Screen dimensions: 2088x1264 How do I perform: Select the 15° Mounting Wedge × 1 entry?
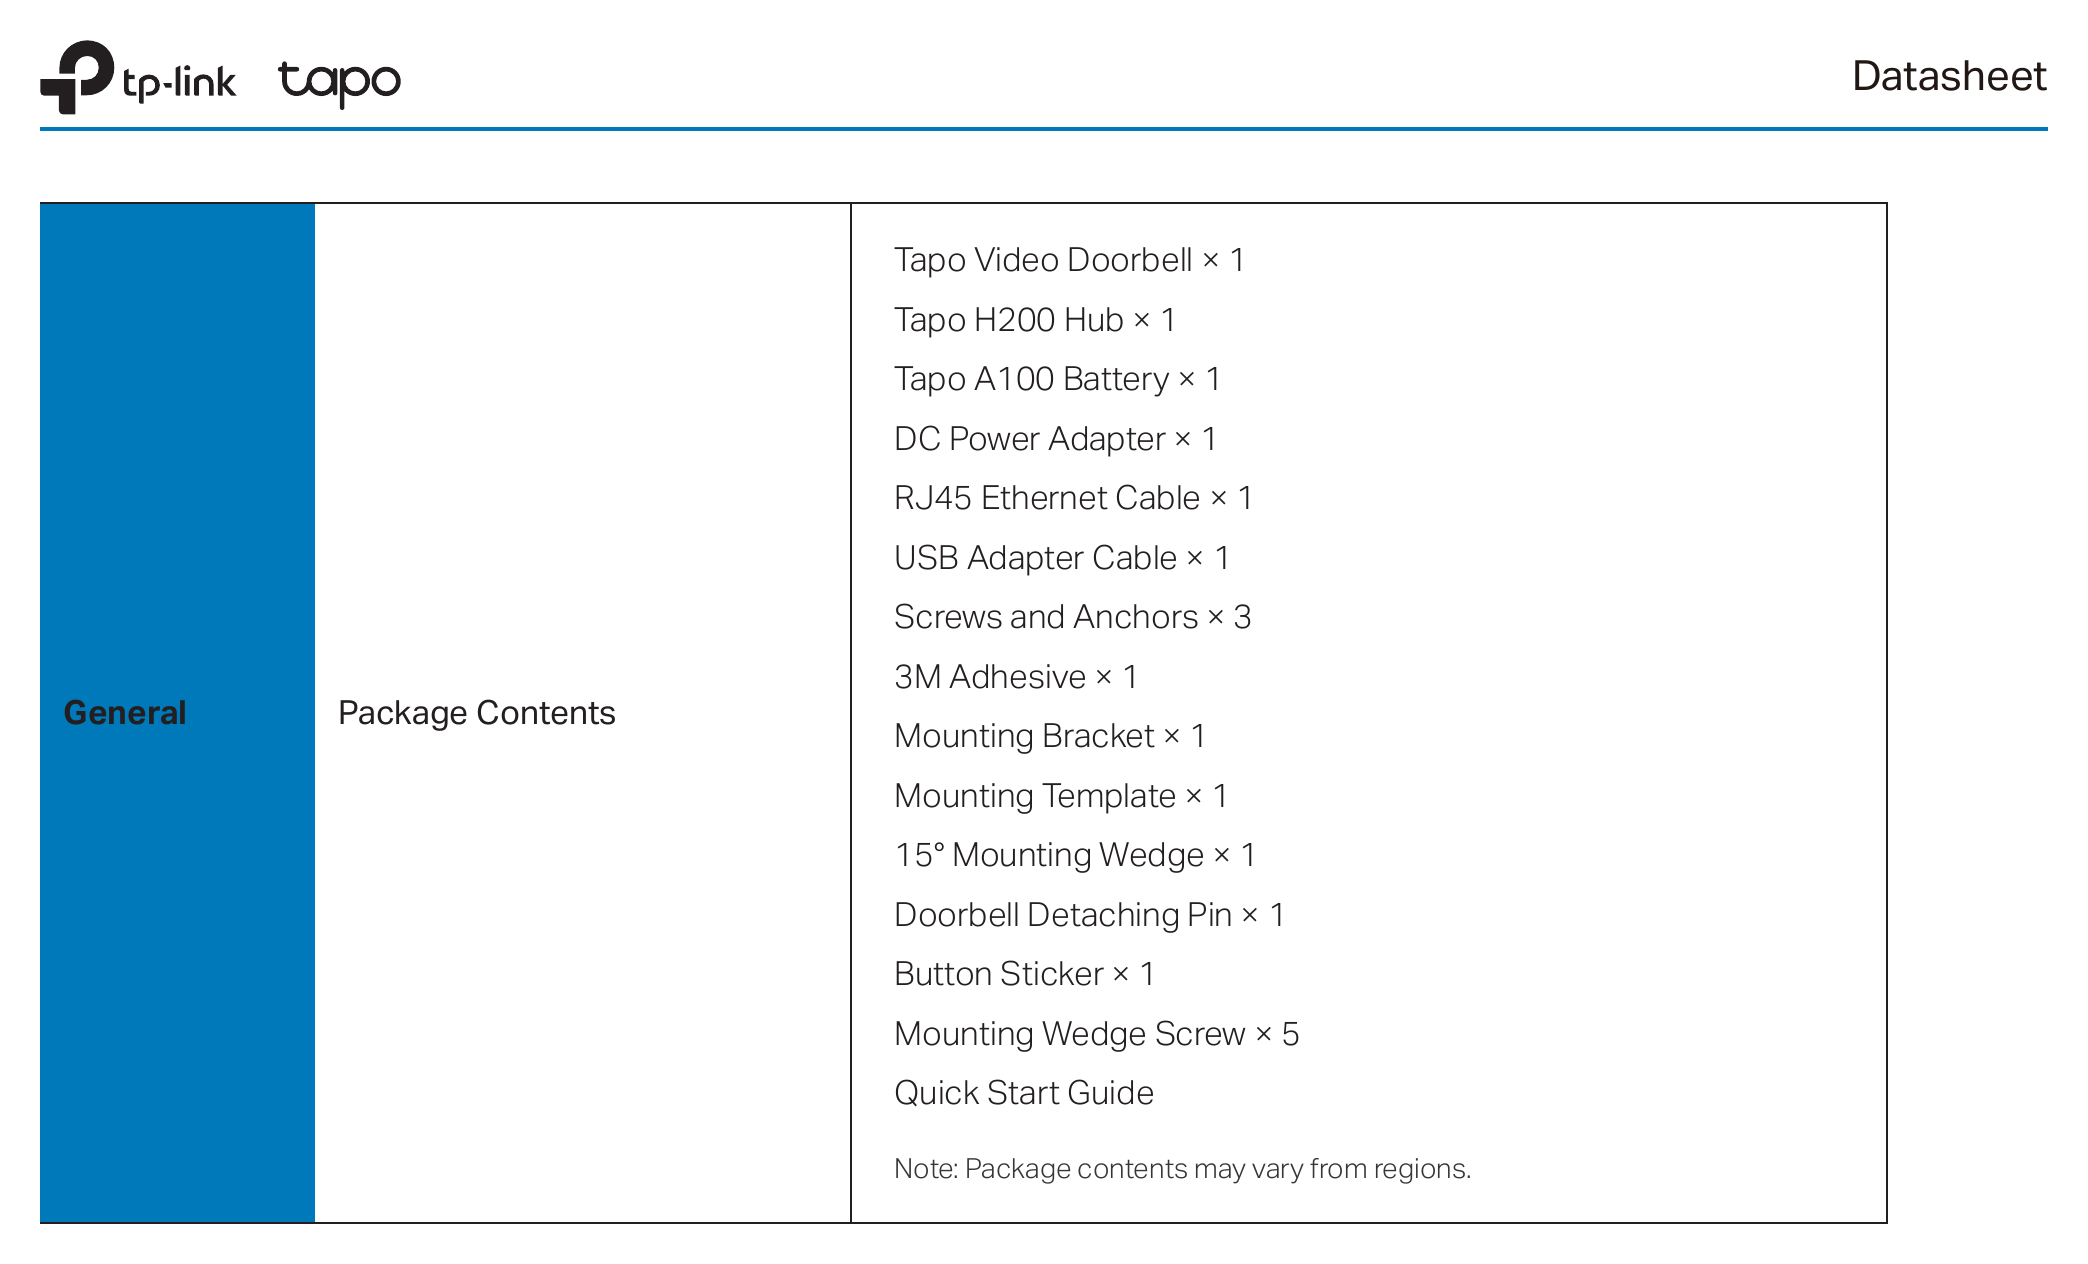pyautogui.click(x=1075, y=855)
